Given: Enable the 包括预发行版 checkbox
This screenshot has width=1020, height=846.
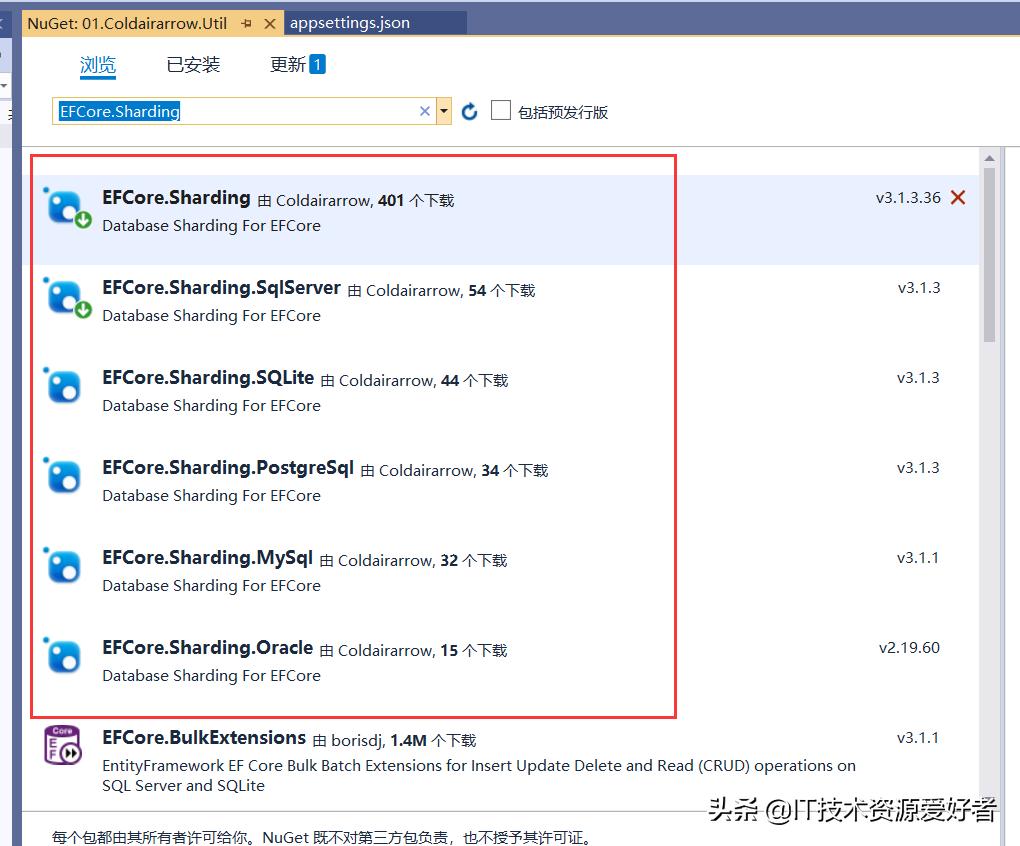Looking at the screenshot, I should (500, 111).
